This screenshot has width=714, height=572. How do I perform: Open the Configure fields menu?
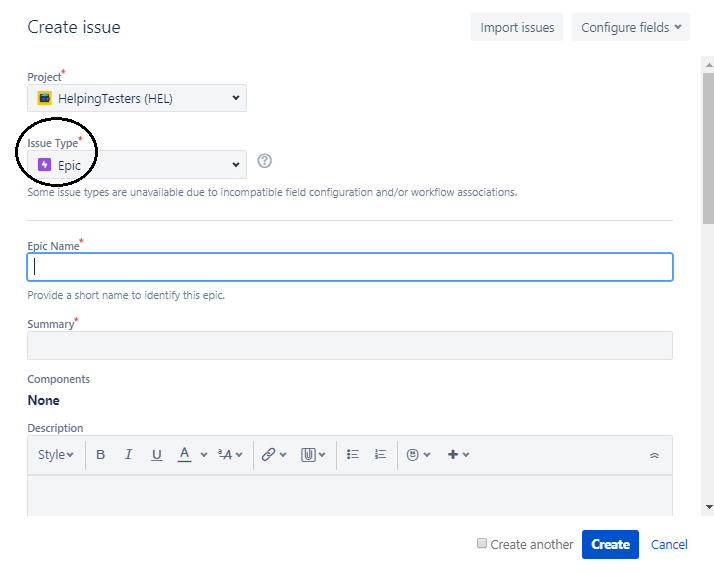point(631,27)
